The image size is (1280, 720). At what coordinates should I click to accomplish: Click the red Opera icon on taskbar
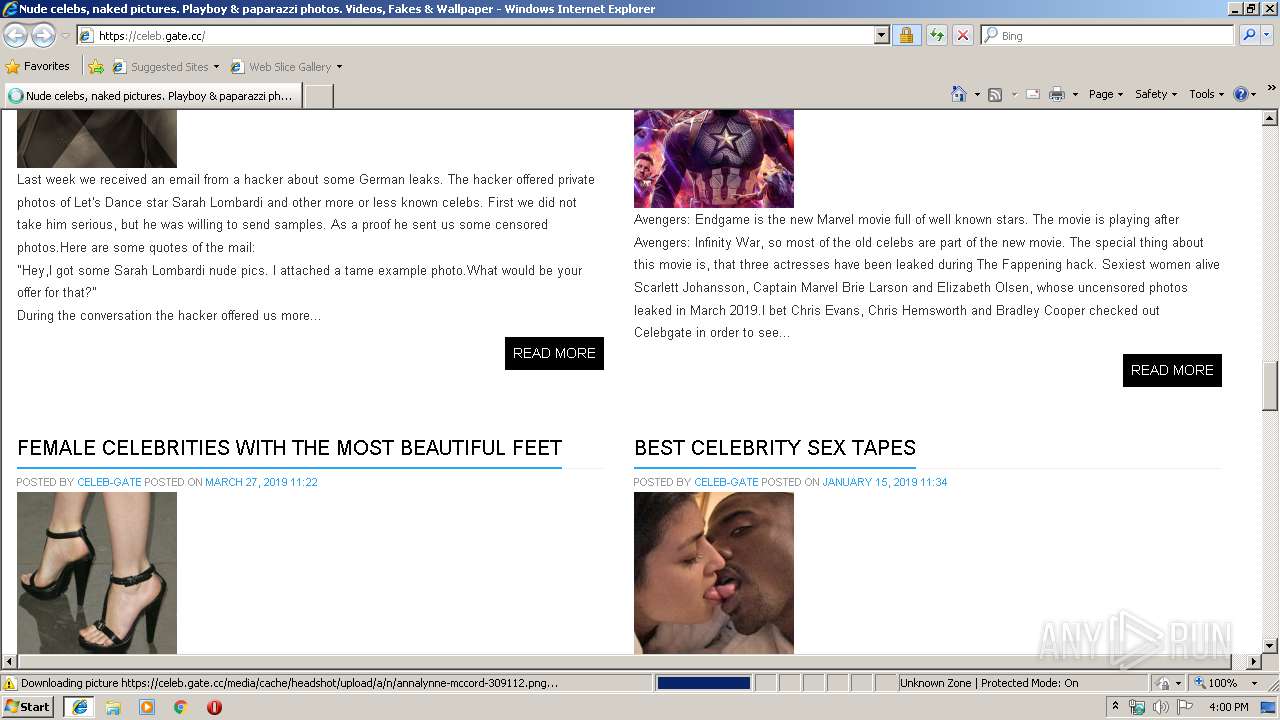tap(214, 707)
